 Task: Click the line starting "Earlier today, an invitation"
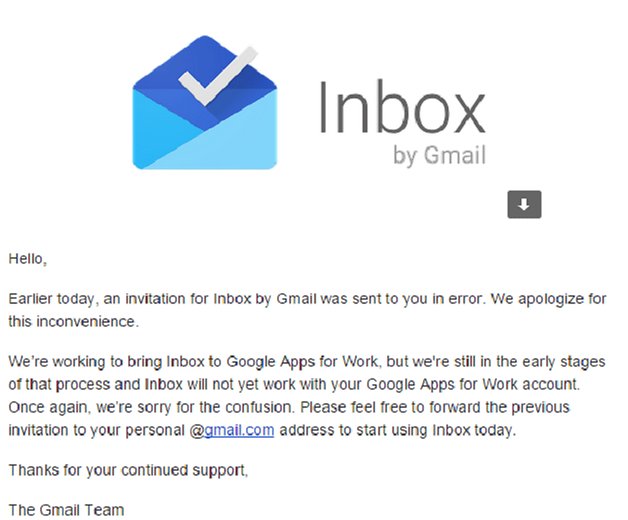coord(307,299)
